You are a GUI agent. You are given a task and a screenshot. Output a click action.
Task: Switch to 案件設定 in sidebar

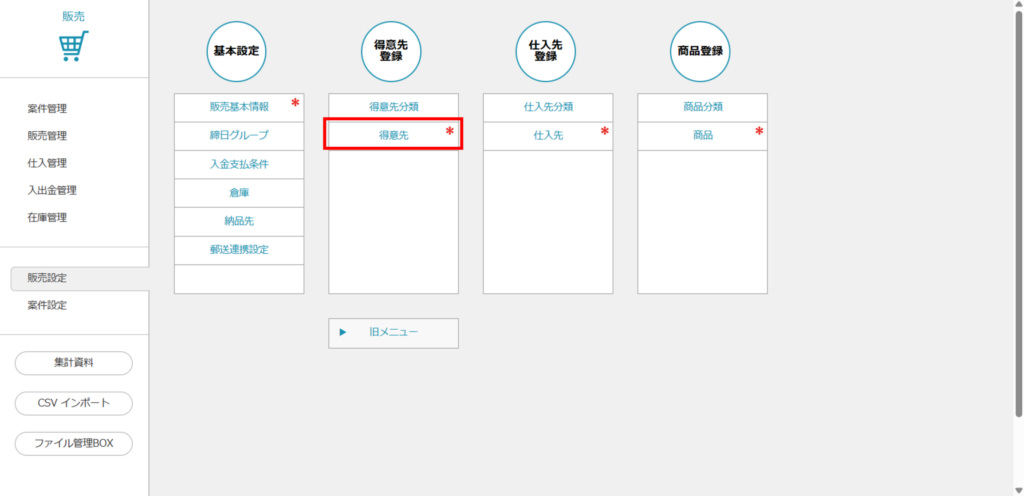point(47,305)
